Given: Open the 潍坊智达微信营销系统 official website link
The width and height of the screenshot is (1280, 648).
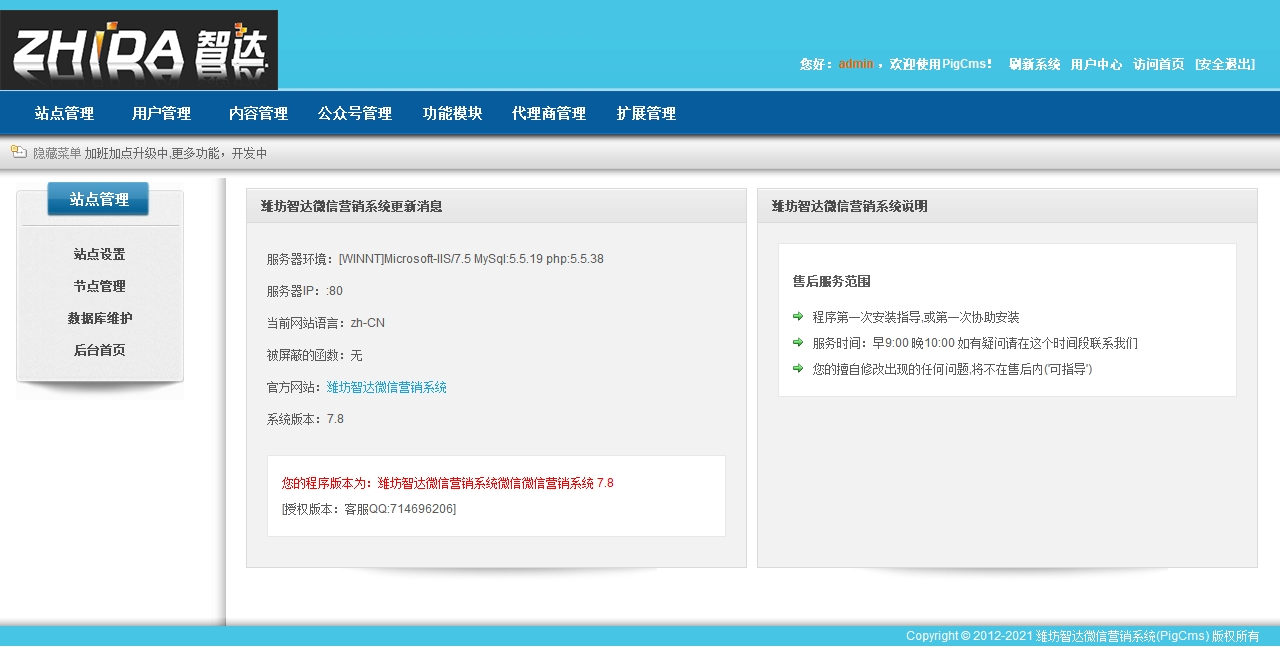Looking at the screenshot, I should pos(386,387).
